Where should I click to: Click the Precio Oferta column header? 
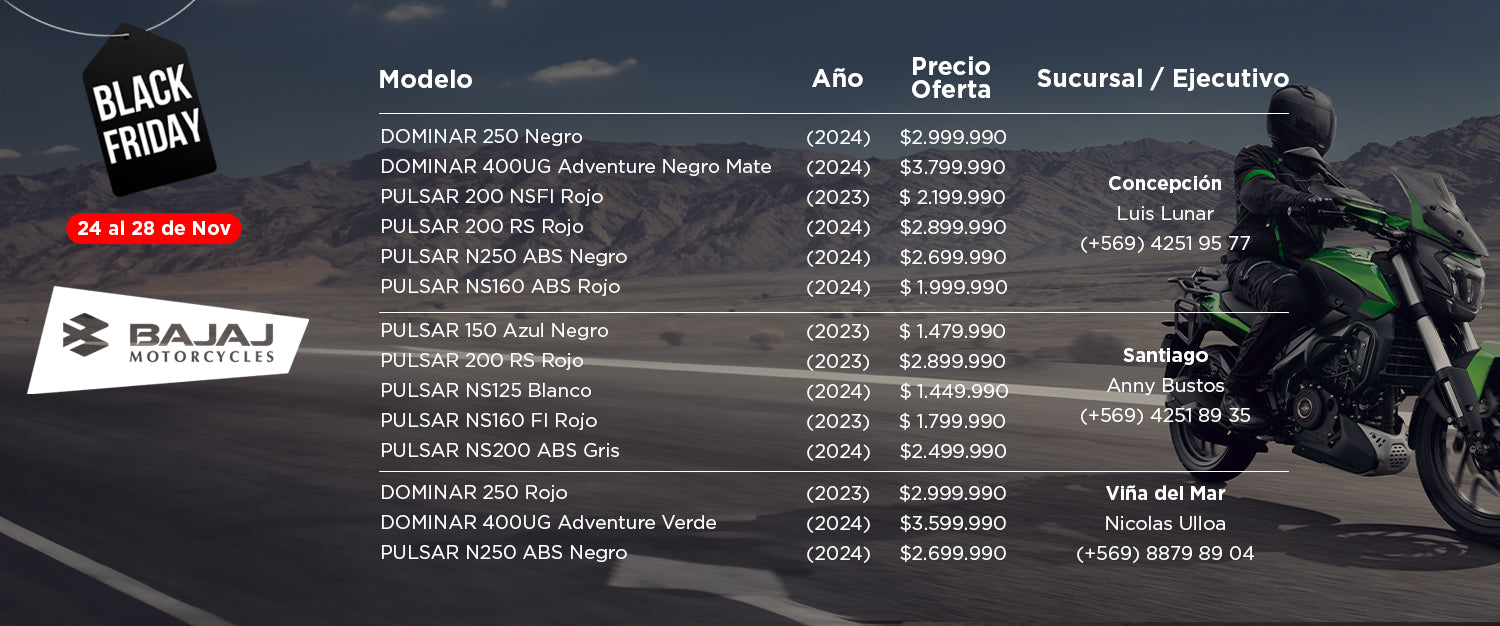(x=951, y=78)
